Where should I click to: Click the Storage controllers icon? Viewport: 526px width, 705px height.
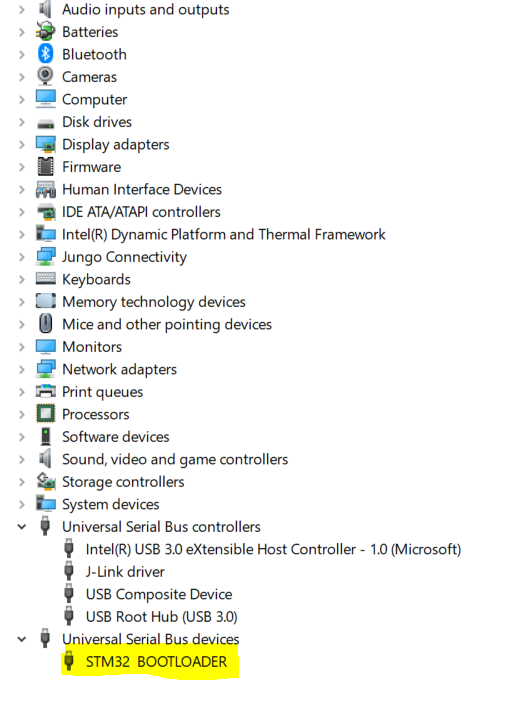coord(45,481)
